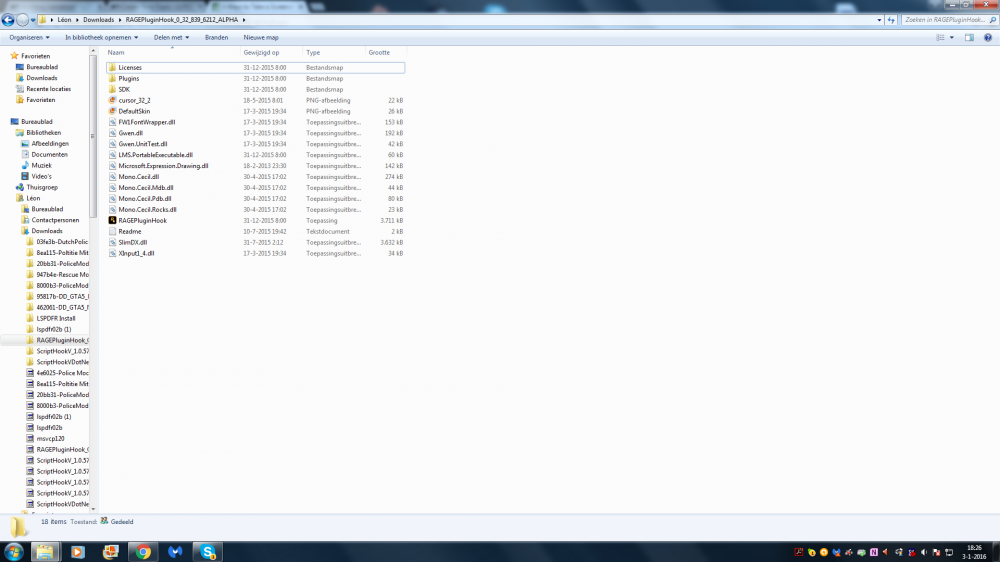Image resolution: width=1000 pixels, height=562 pixels.
Task: Open the Delen met dropdown
Action: [171, 38]
